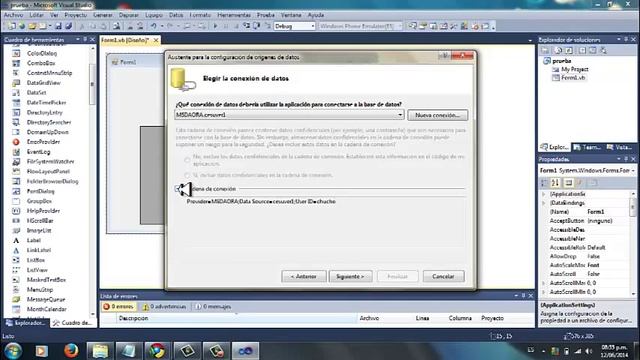Switch to Cuadro de herramientas bottom tab

73,323
